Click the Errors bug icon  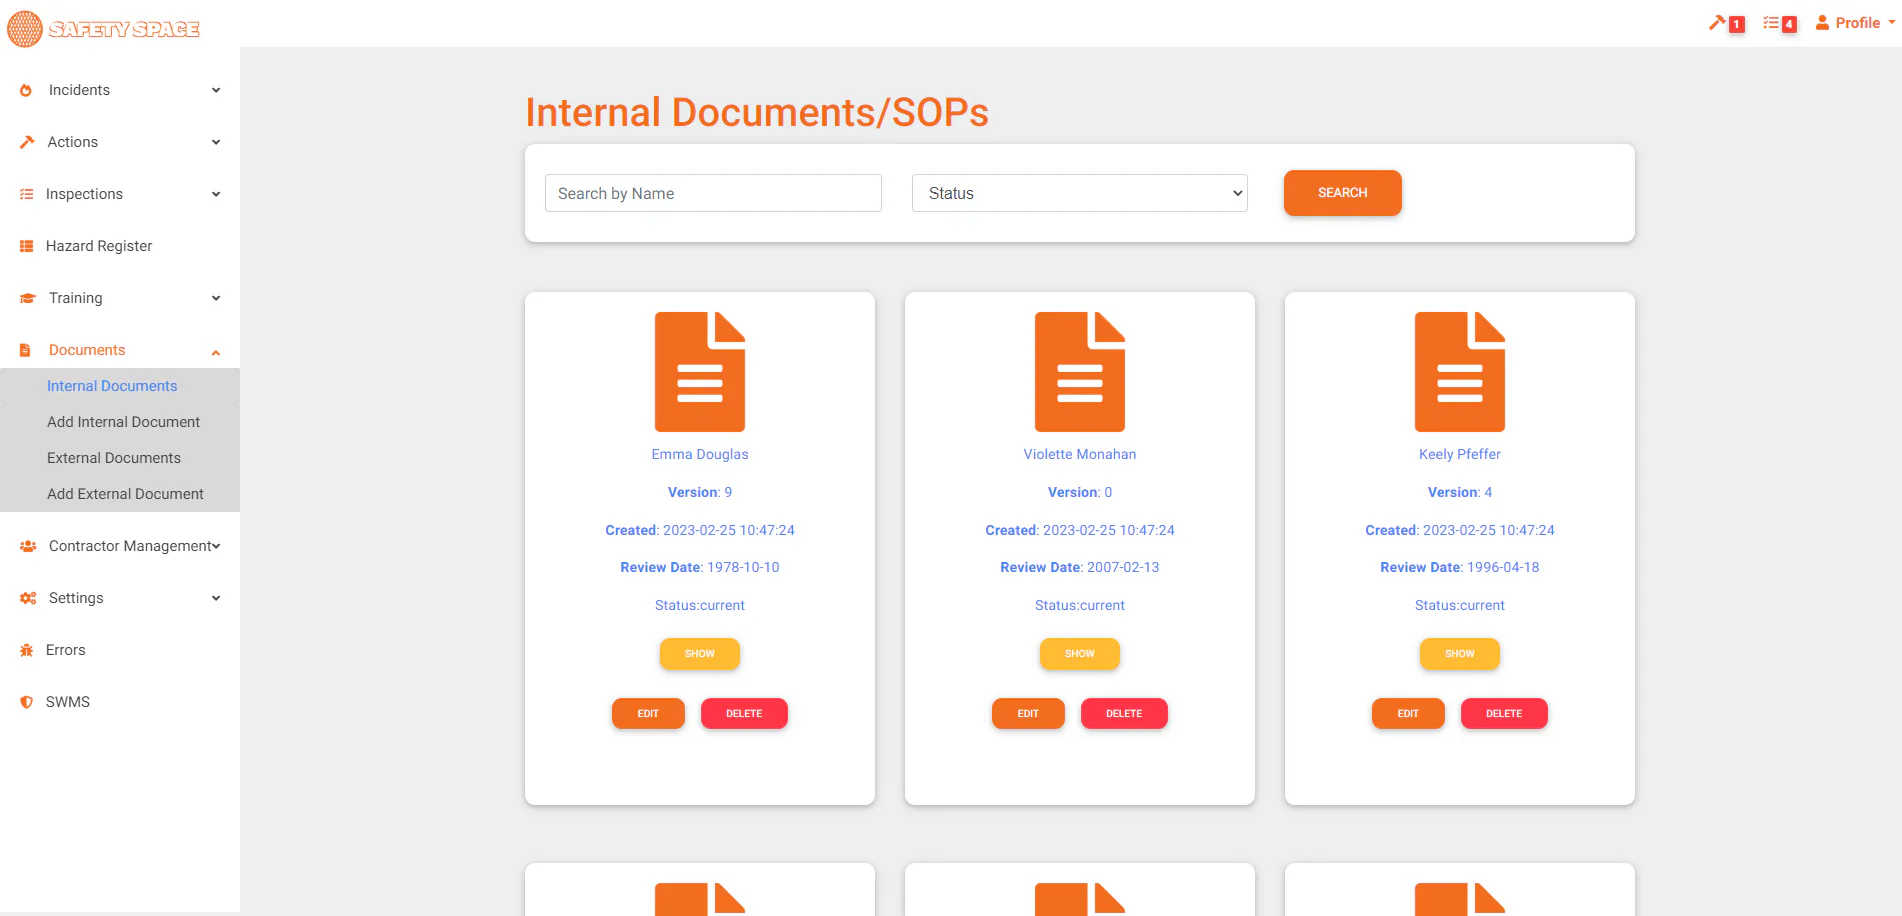pyautogui.click(x=26, y=650)
